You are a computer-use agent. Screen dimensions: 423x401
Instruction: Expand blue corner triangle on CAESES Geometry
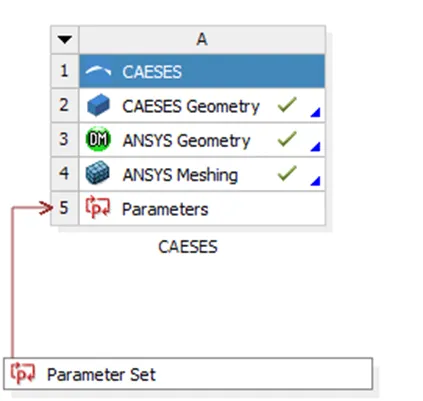point(315,112)
